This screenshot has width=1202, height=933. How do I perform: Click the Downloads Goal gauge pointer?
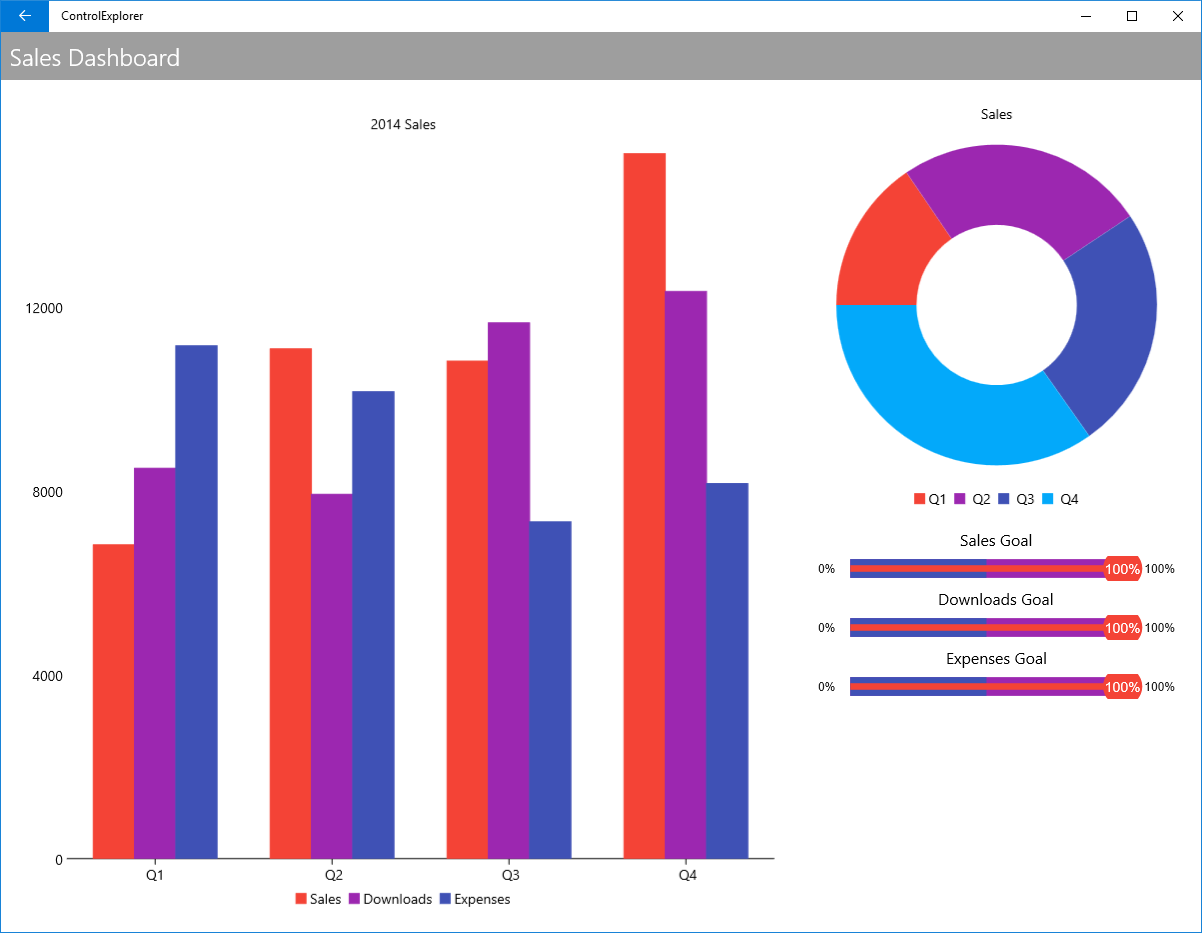click(x=1122, y=628)
